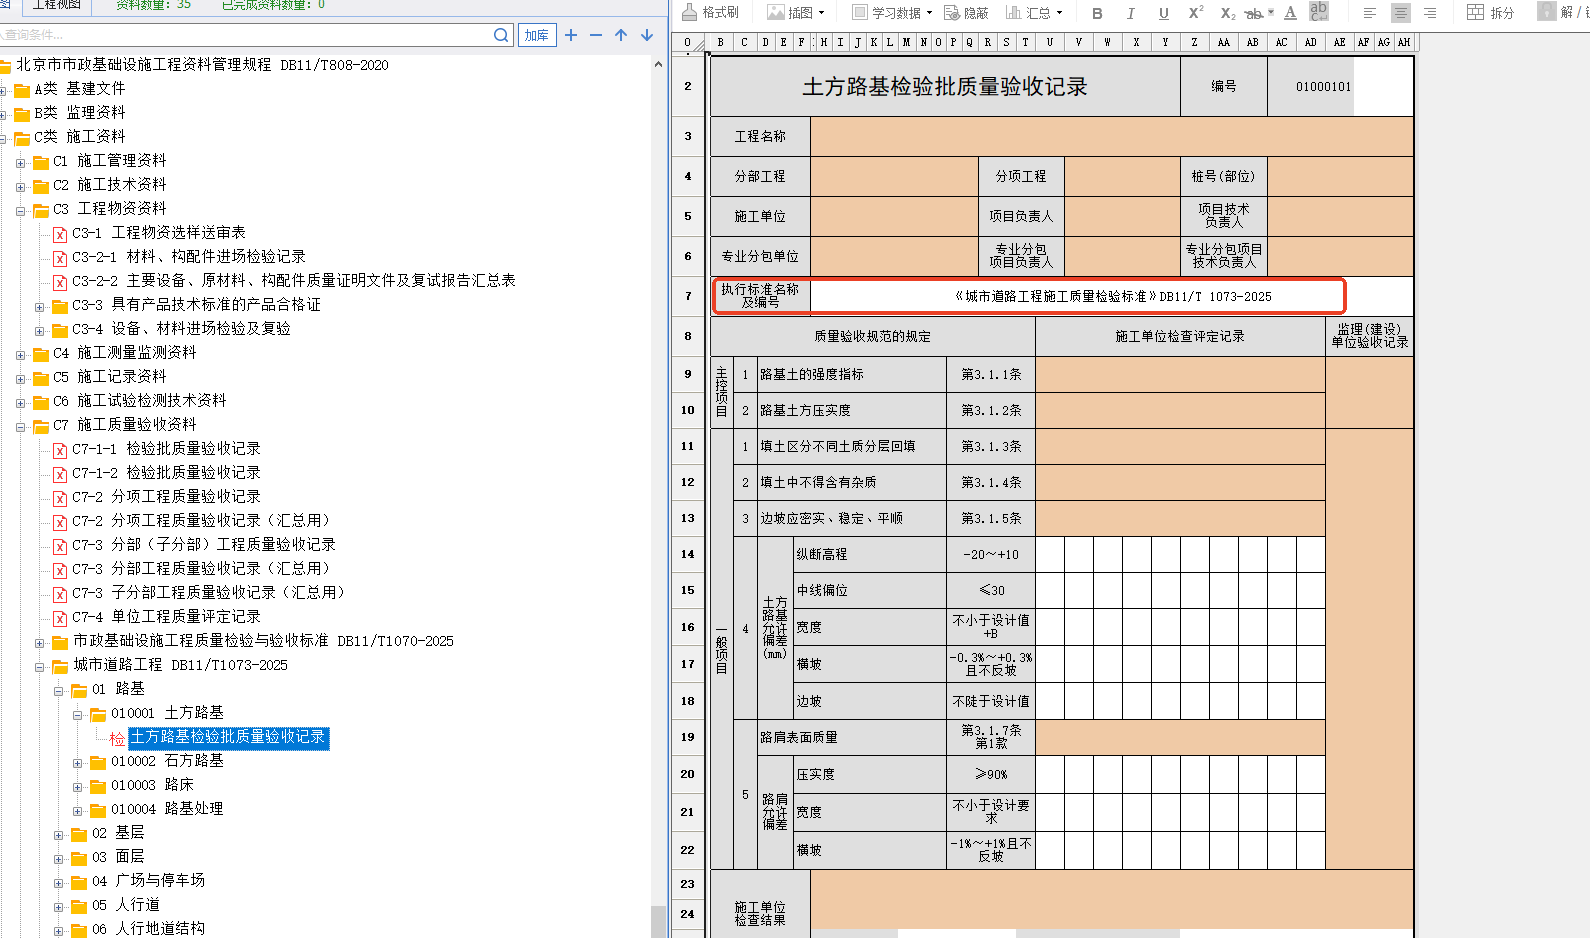Image resolution: width=1590 pixels, height=938 pixels.
Task: Move item down with arrow icon
Action: pos(647,35)
